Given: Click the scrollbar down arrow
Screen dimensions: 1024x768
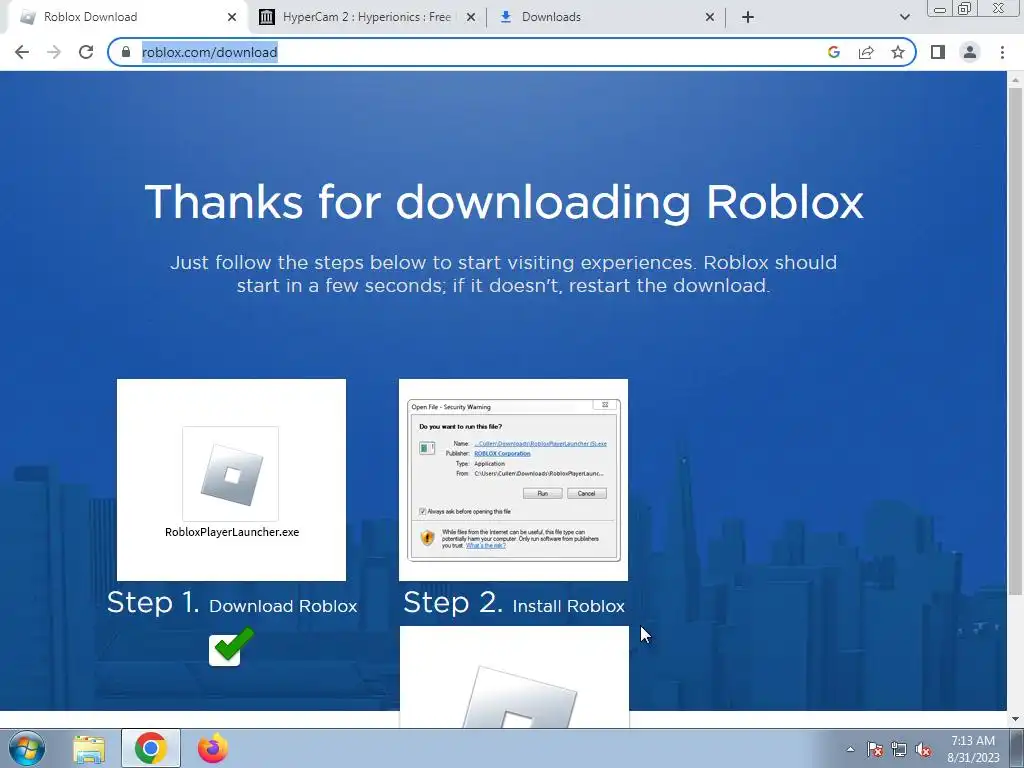Looking at the screenshot, I should (1015, 719).
